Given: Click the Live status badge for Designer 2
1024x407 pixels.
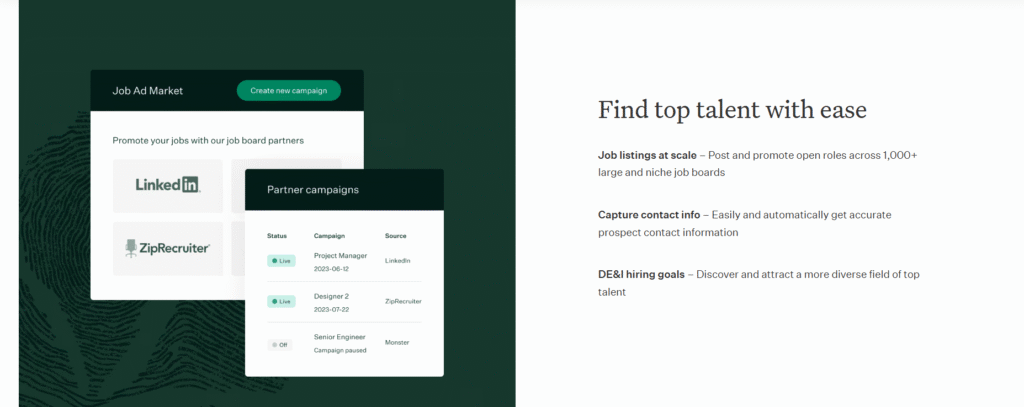Looking at the screenshot, I should [281, 301].
